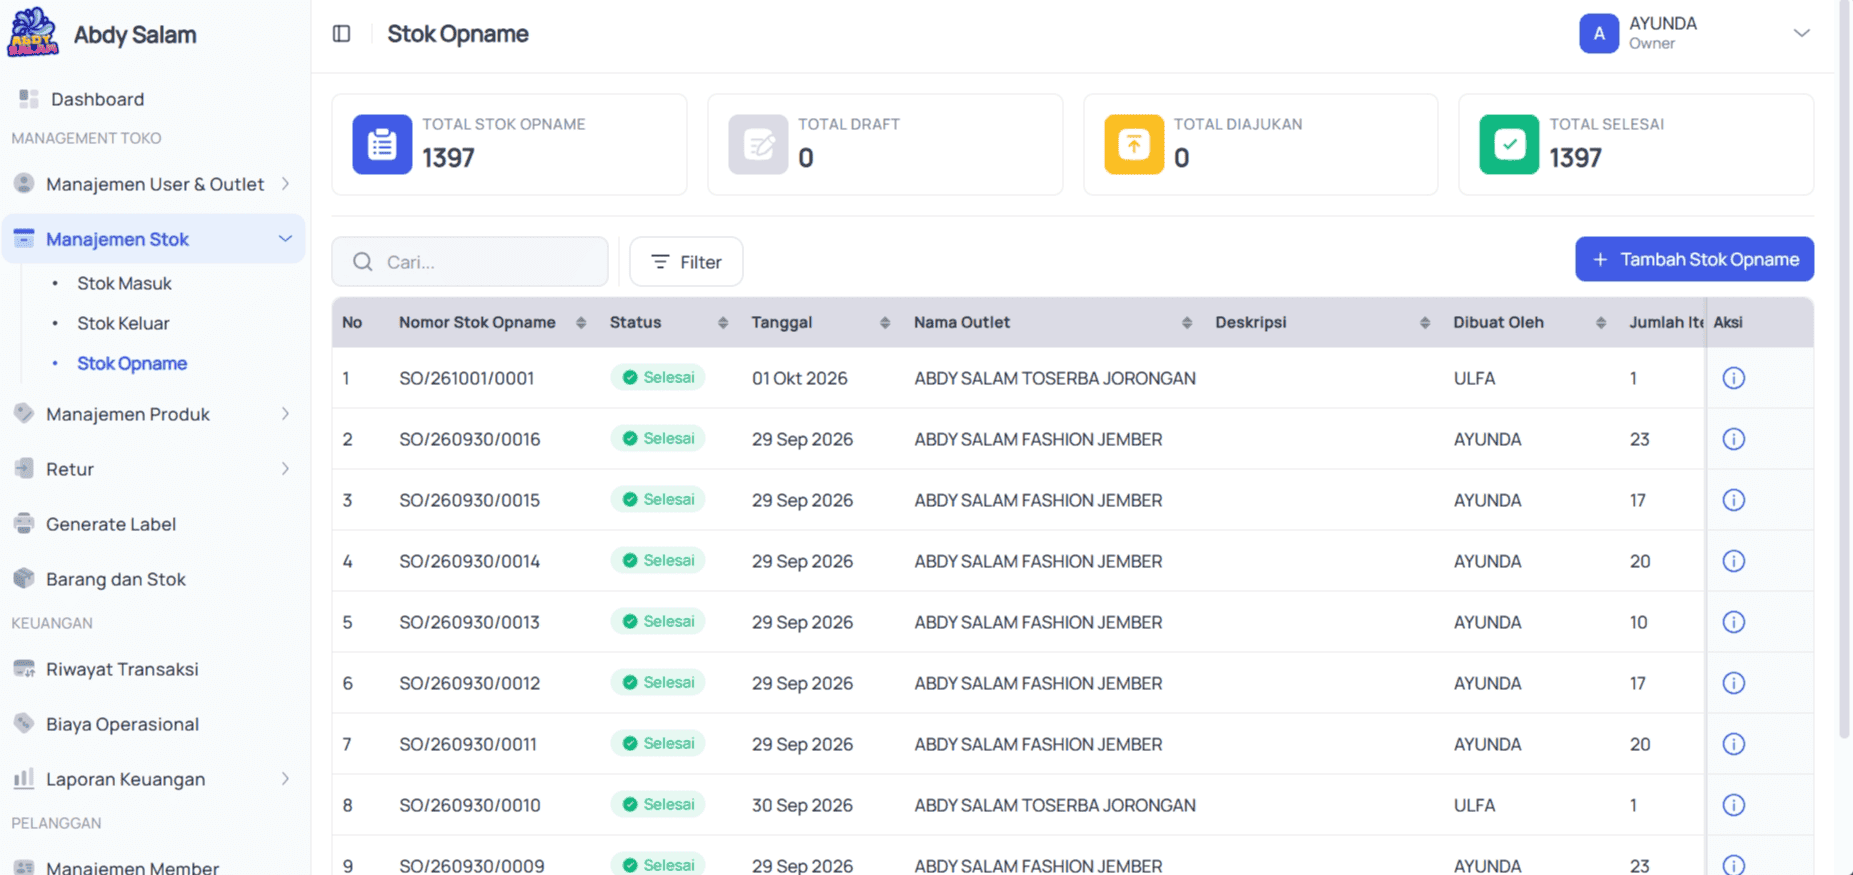Open info for SO/260930/0013
The image size is (1853, 875).
pos(1734,622)
